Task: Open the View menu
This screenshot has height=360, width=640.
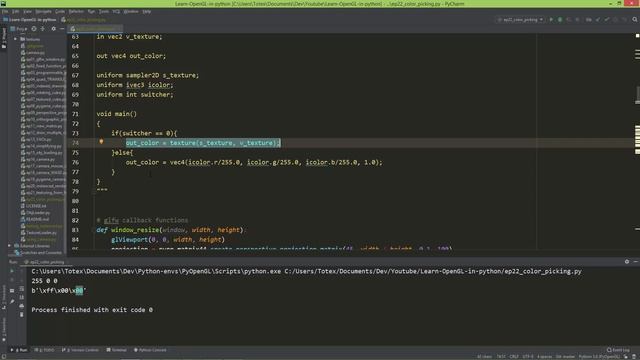Action: 27,11
